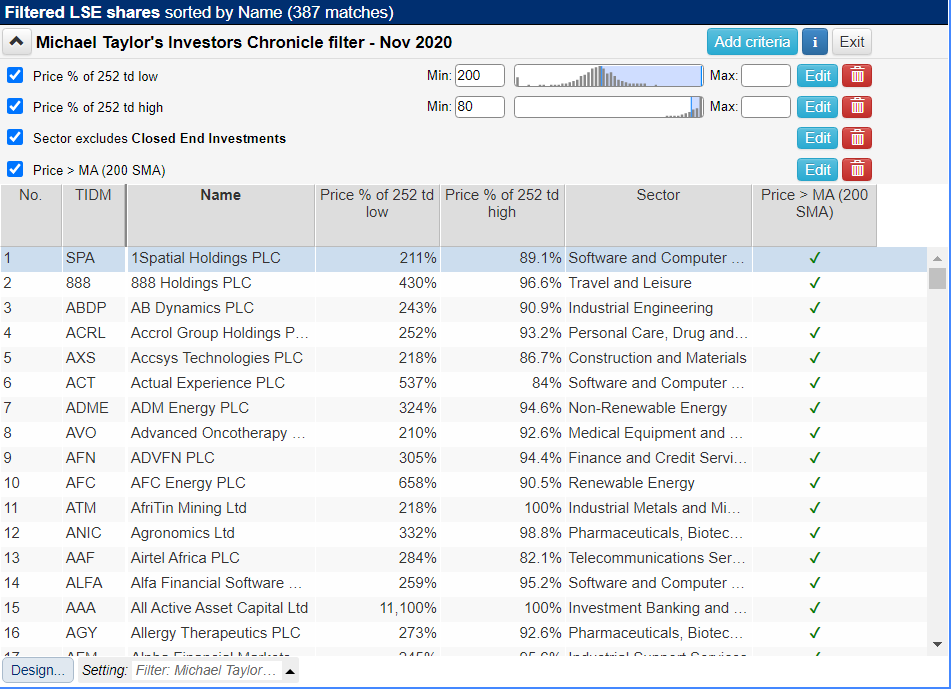Sort by the Name column header
This screenshot has height=689, width=951.
click(221, 215)
